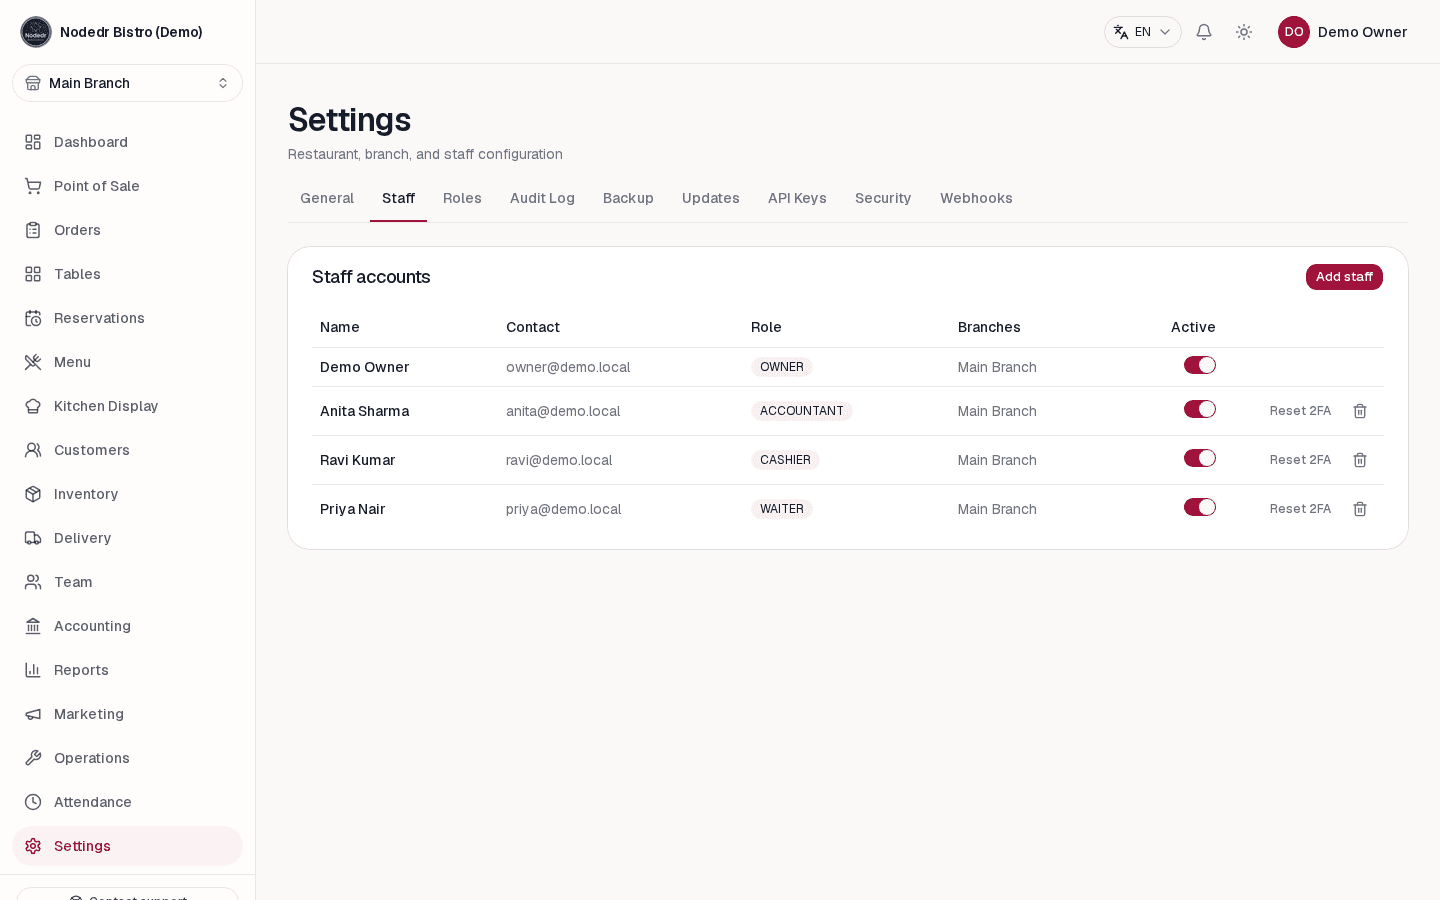Viewport: 1440px width, 900px height.
Task: Delete Ravi Kumar's staff account
Action: 1360,460
